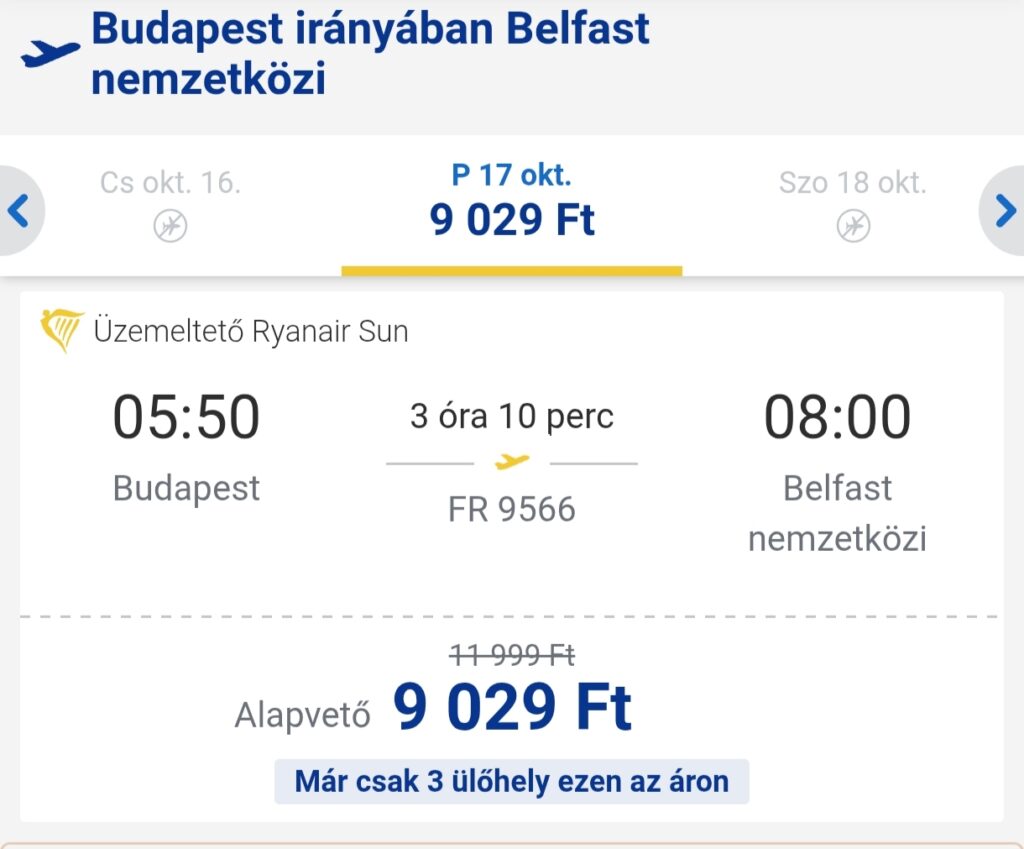
Task: Click the Budapest irányában Belfast nemzetközi heading
Action: click(x=370, y=54)
